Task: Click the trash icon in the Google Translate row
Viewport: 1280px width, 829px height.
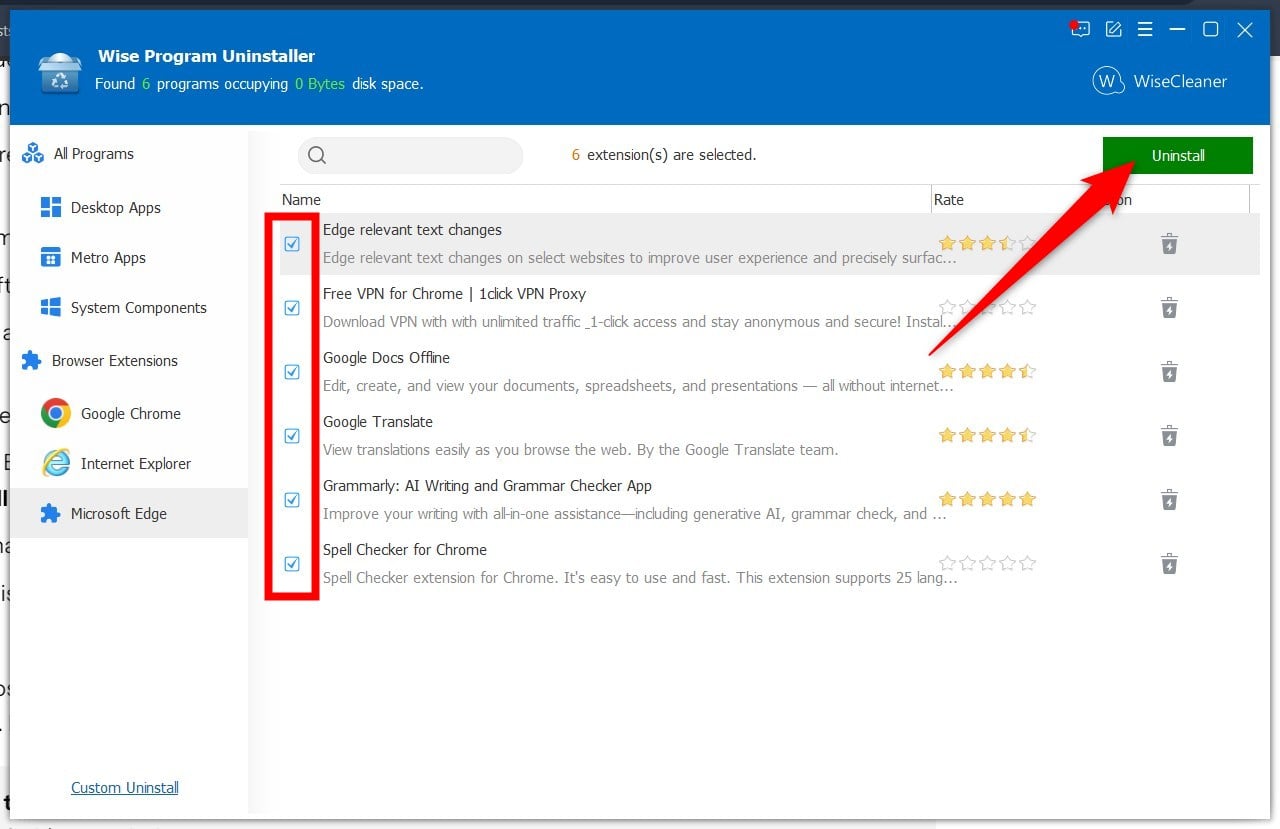Action: click(1169, 436)
